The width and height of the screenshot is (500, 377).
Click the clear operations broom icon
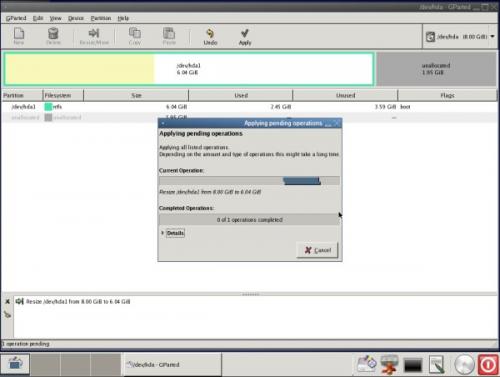tap(7, 314)
